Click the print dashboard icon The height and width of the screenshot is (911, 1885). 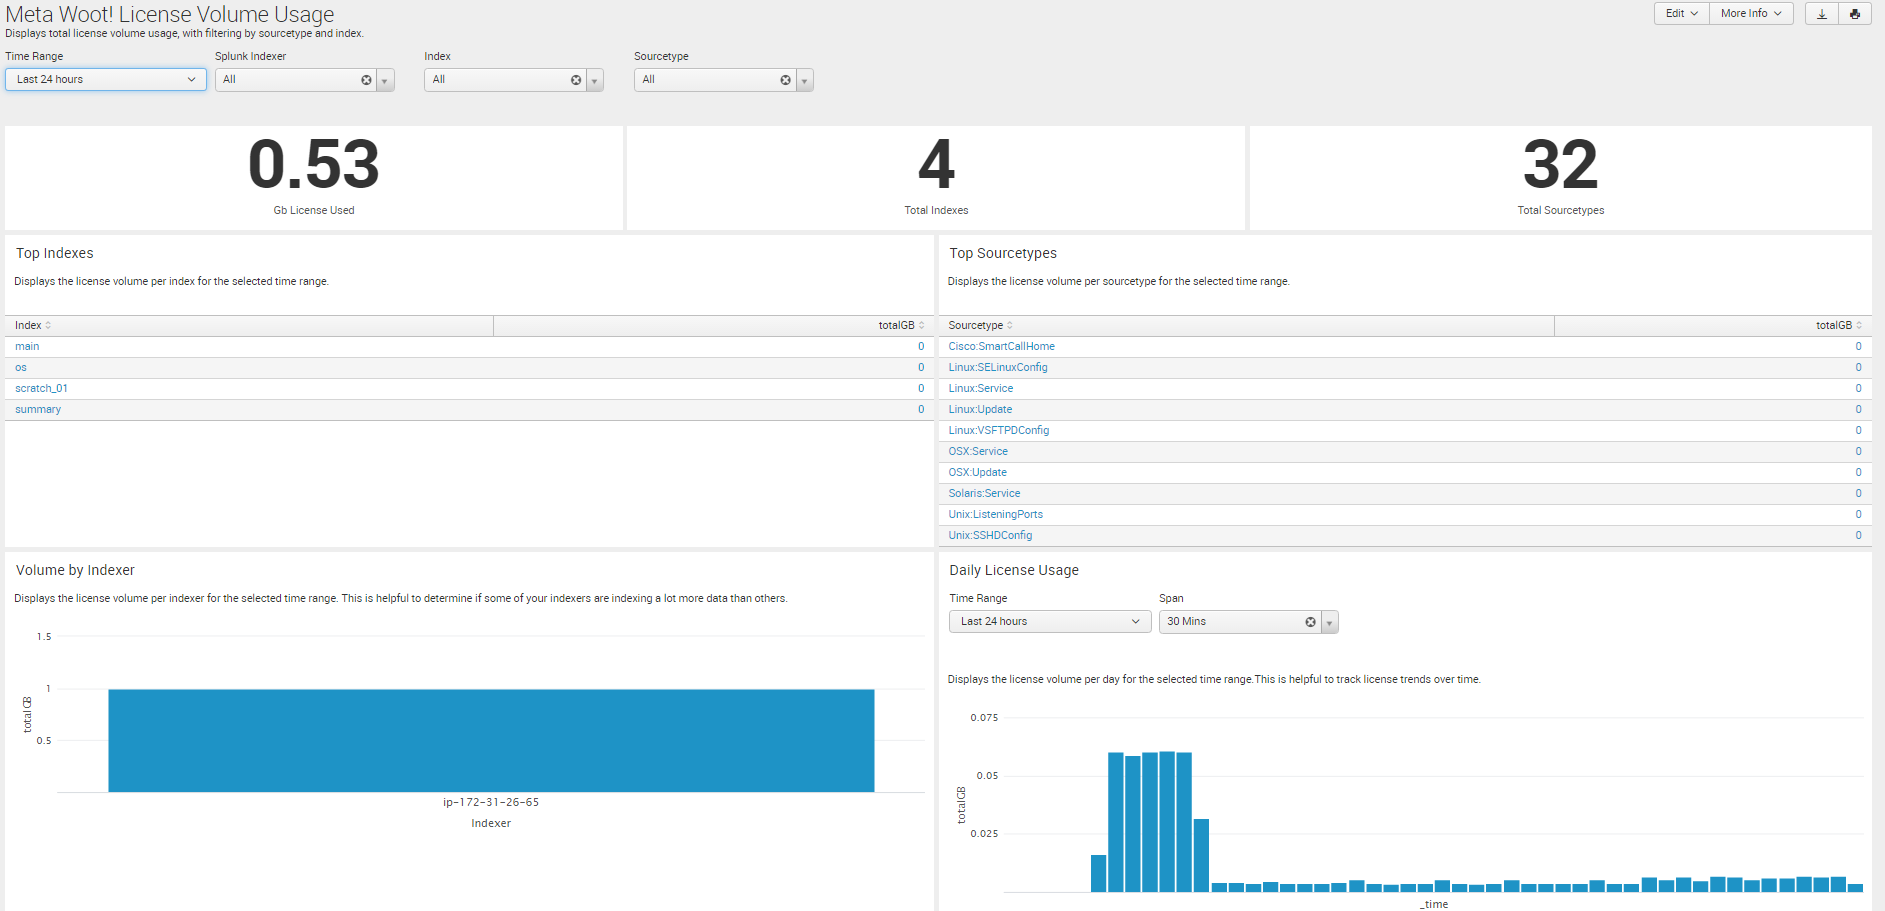click(1854, 14)
